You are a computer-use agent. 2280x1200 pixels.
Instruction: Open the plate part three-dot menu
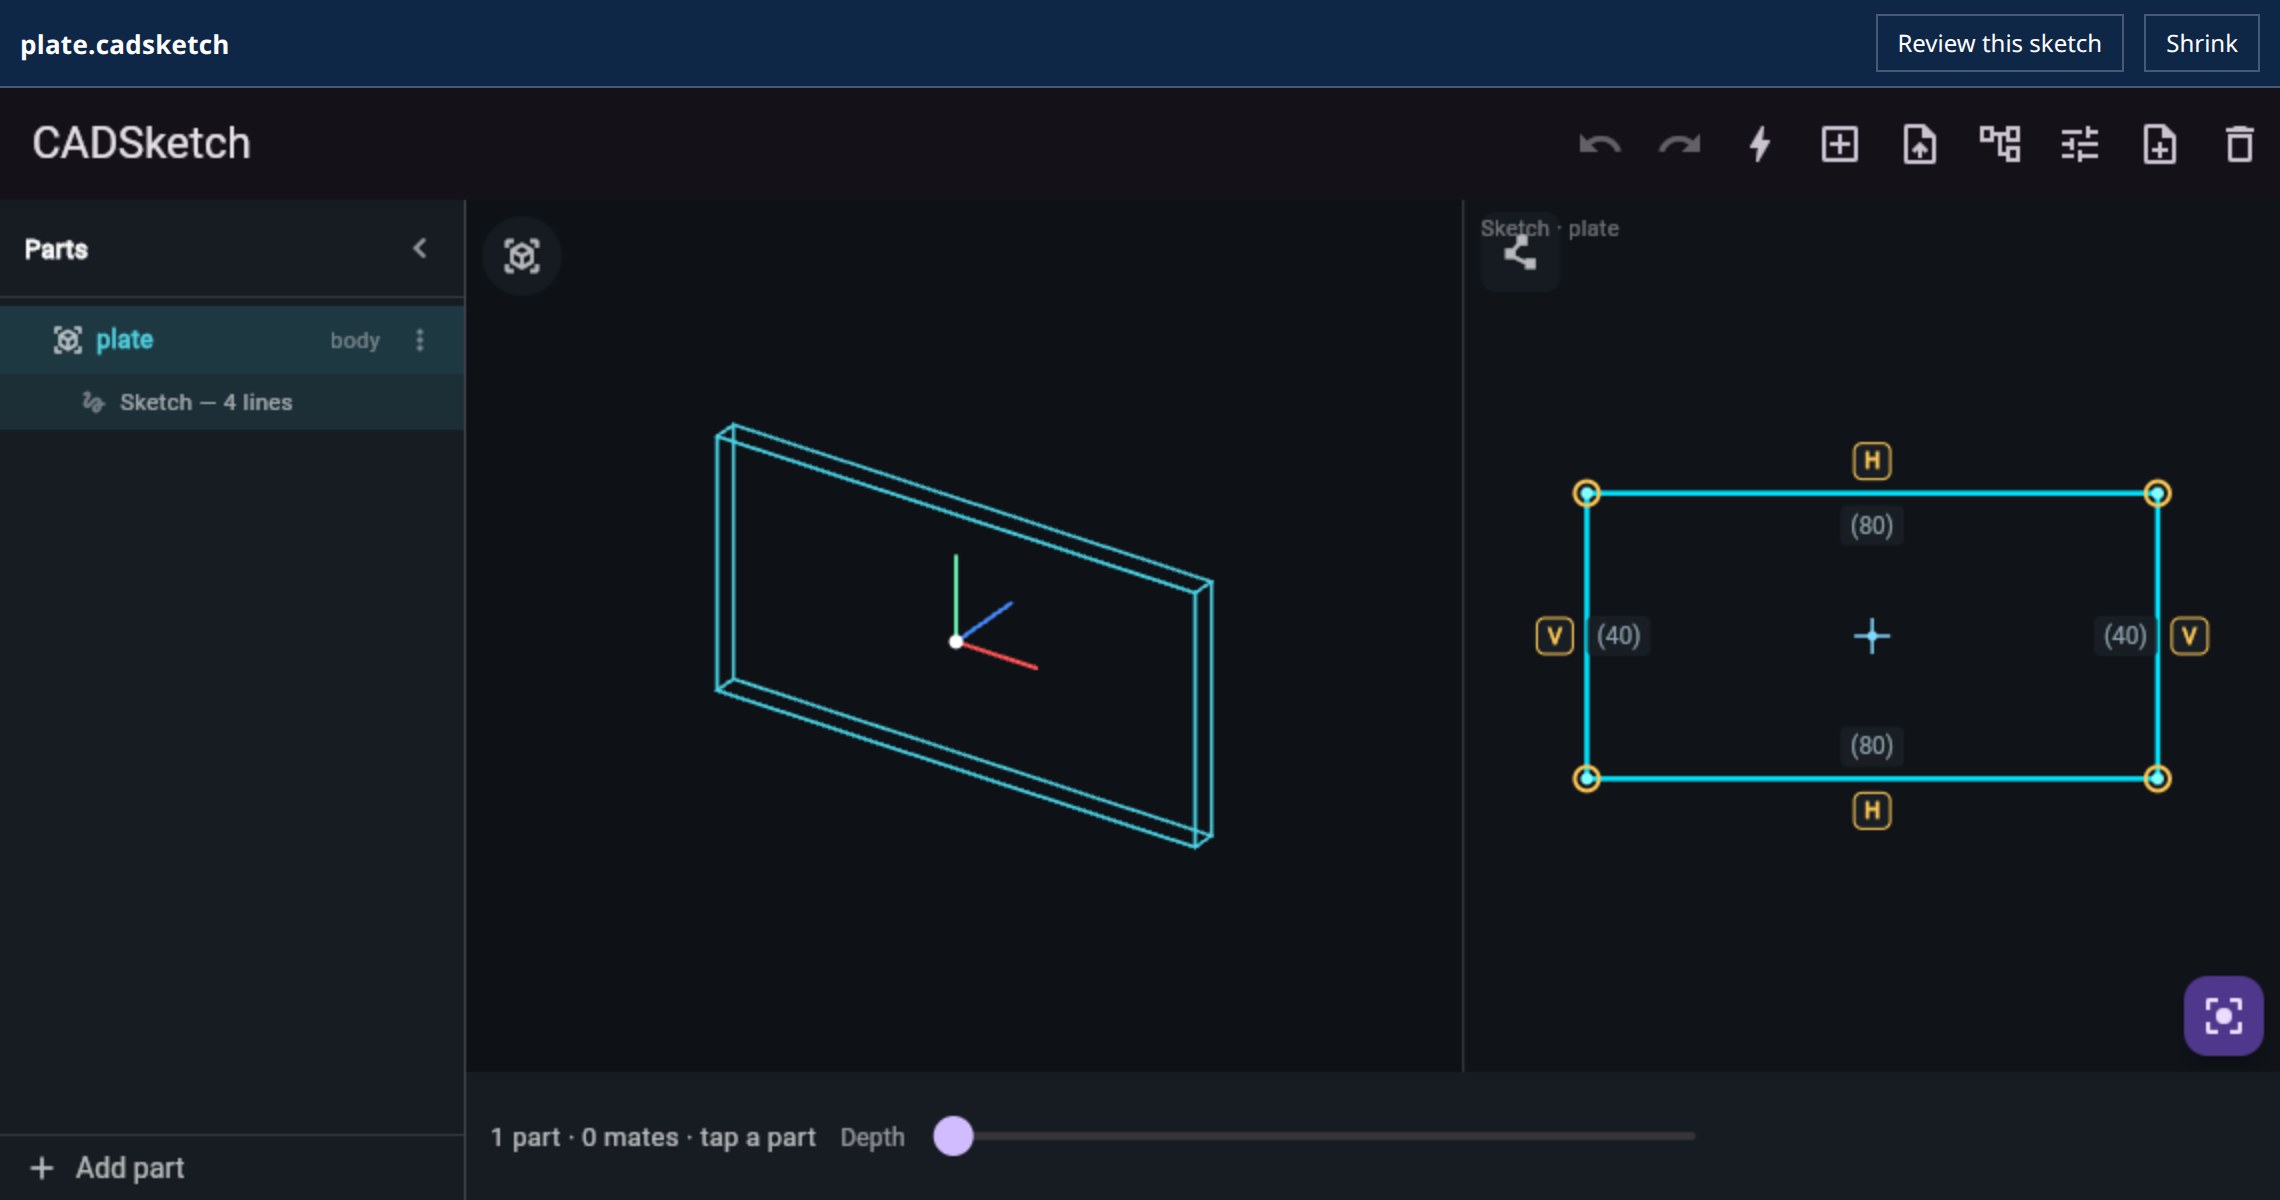(420, 340)
